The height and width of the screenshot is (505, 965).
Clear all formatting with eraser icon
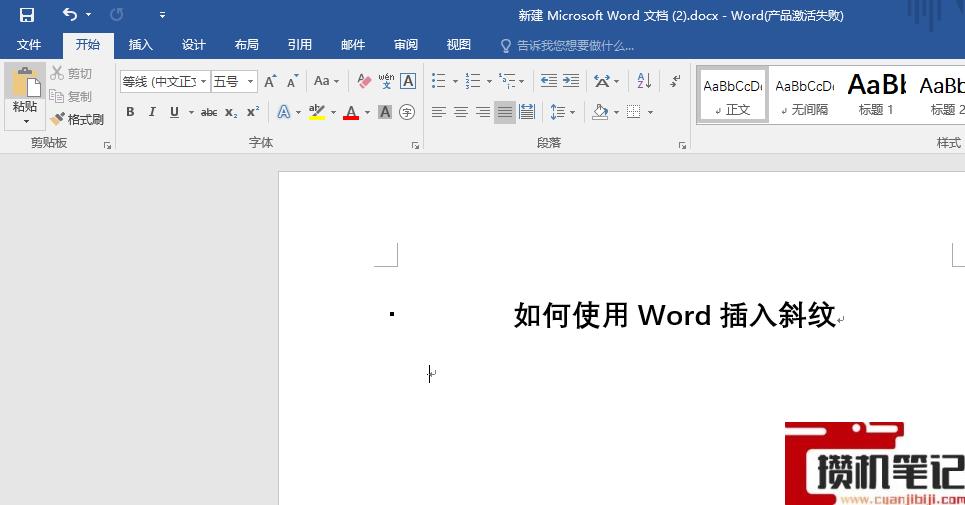click(x=364, y=81)
